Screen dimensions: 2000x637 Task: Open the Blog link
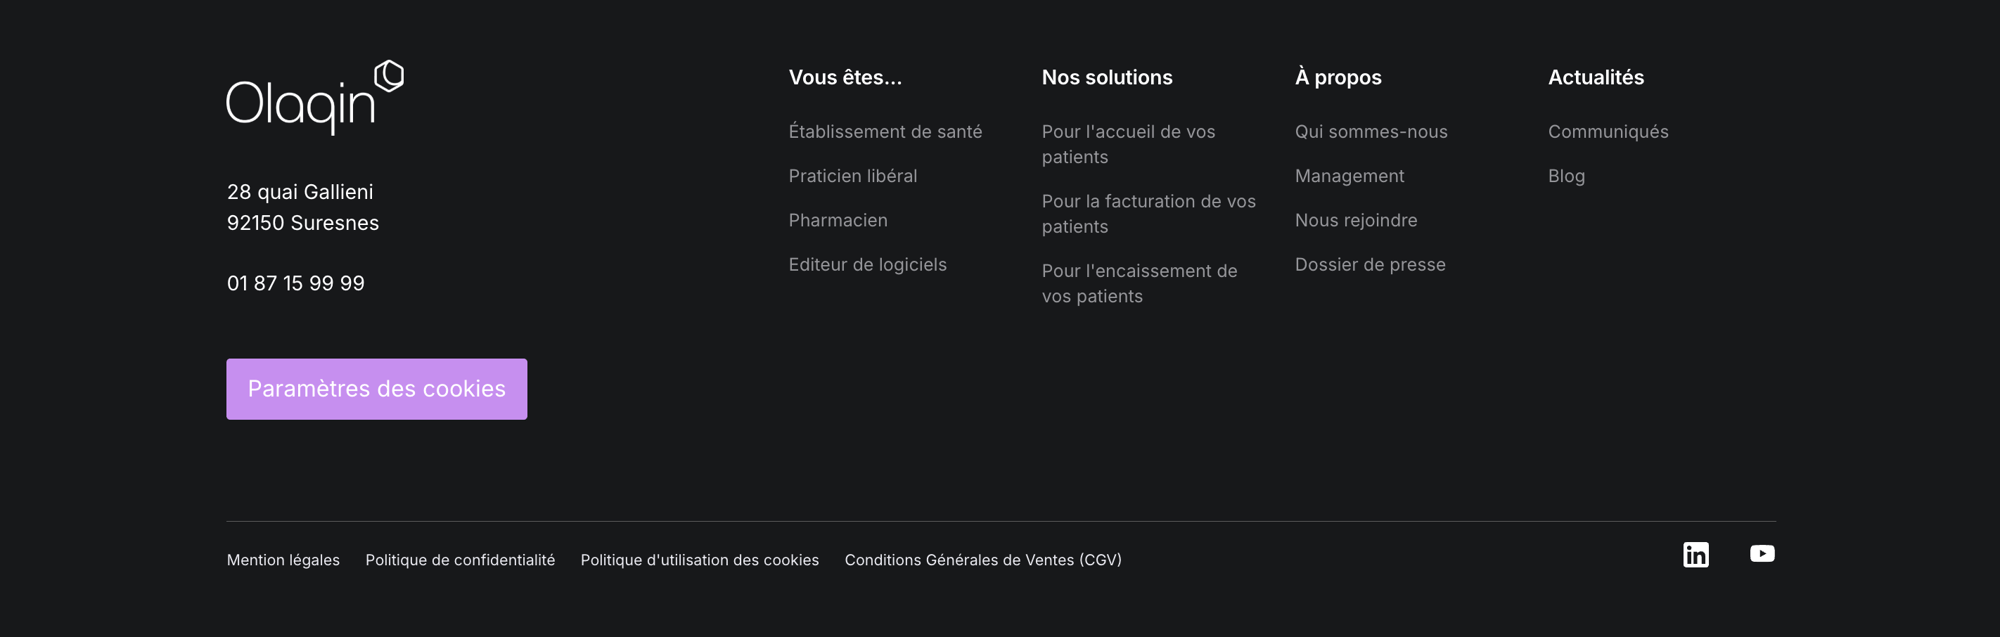pos(1566,176)
